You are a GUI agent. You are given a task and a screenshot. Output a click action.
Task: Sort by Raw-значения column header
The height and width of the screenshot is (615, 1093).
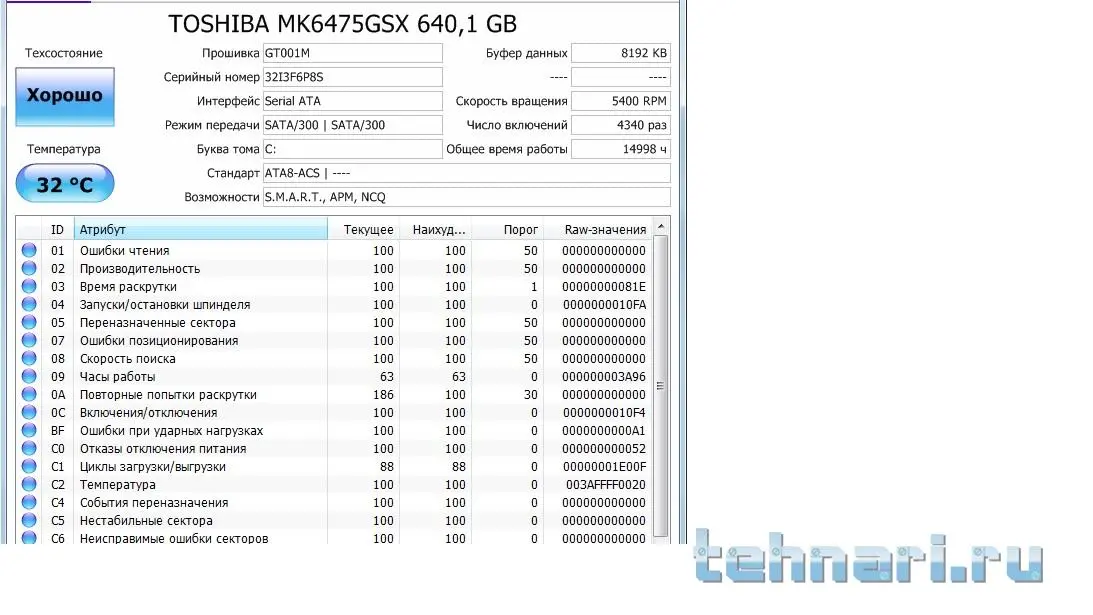597,229
